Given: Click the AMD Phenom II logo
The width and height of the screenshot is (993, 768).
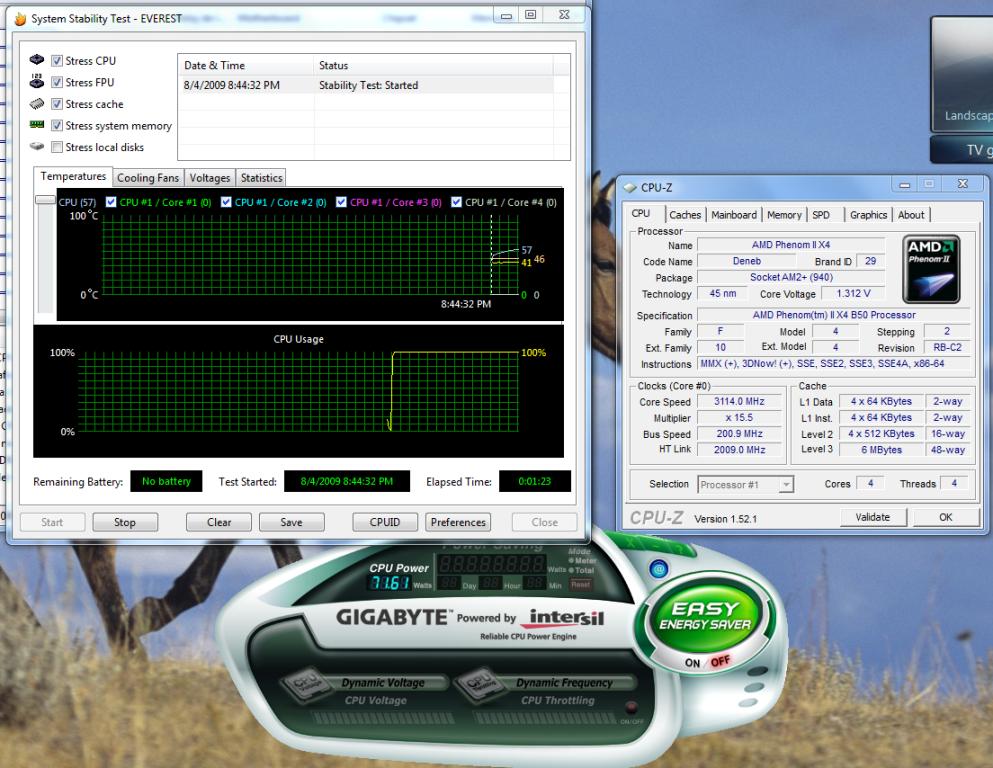Looking at the screenshot, I should [x=930, y=269].
